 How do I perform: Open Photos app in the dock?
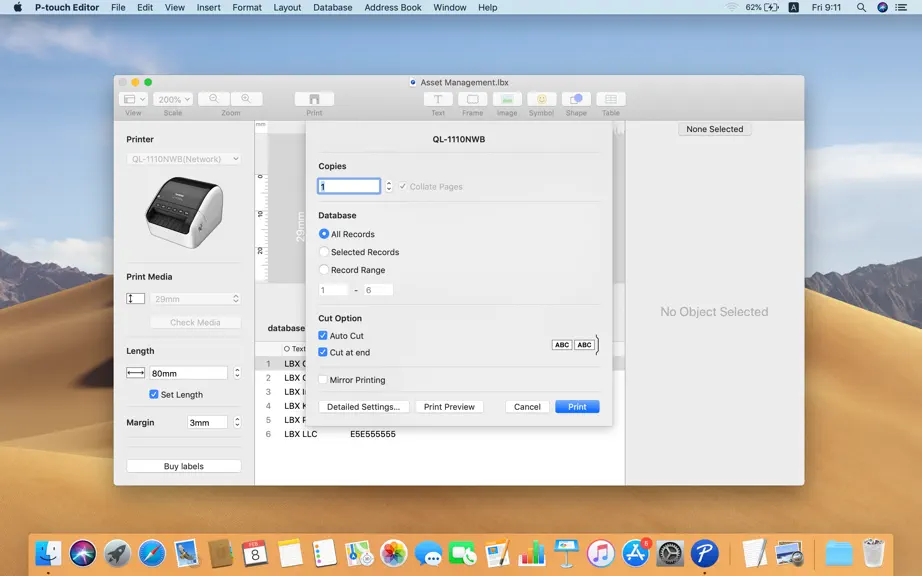tap(393, 553)
